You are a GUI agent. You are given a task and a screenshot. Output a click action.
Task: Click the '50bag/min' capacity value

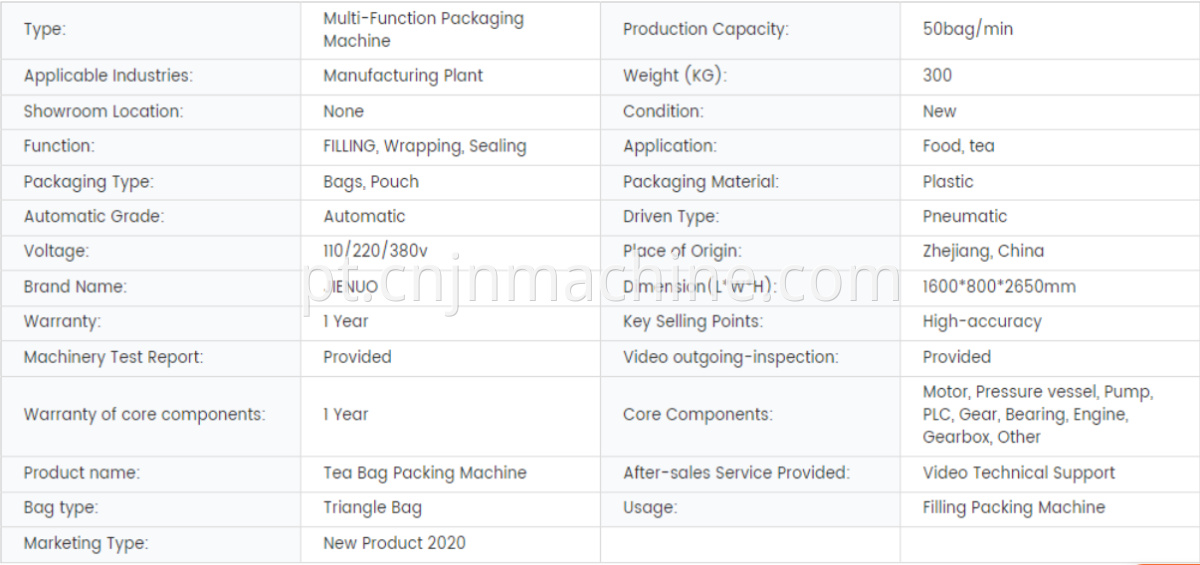[x=967, y=30]
